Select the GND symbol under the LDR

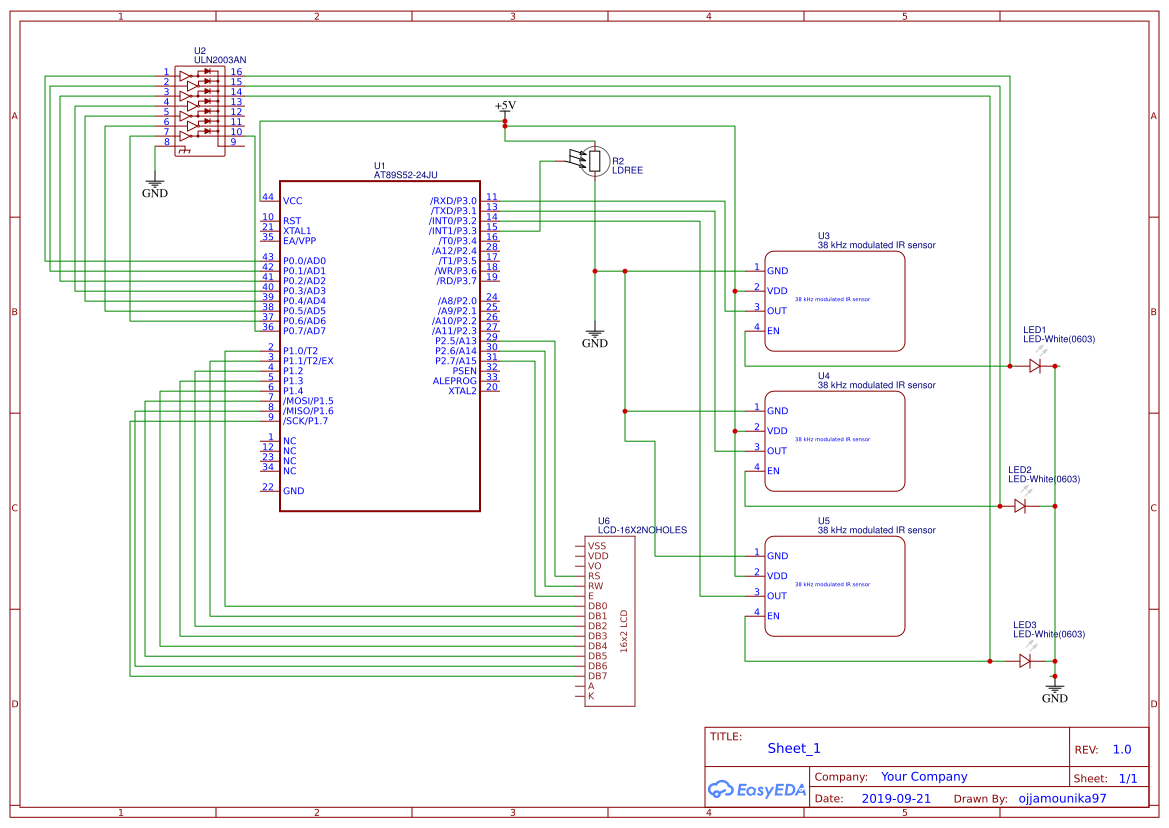pos(595,338)
